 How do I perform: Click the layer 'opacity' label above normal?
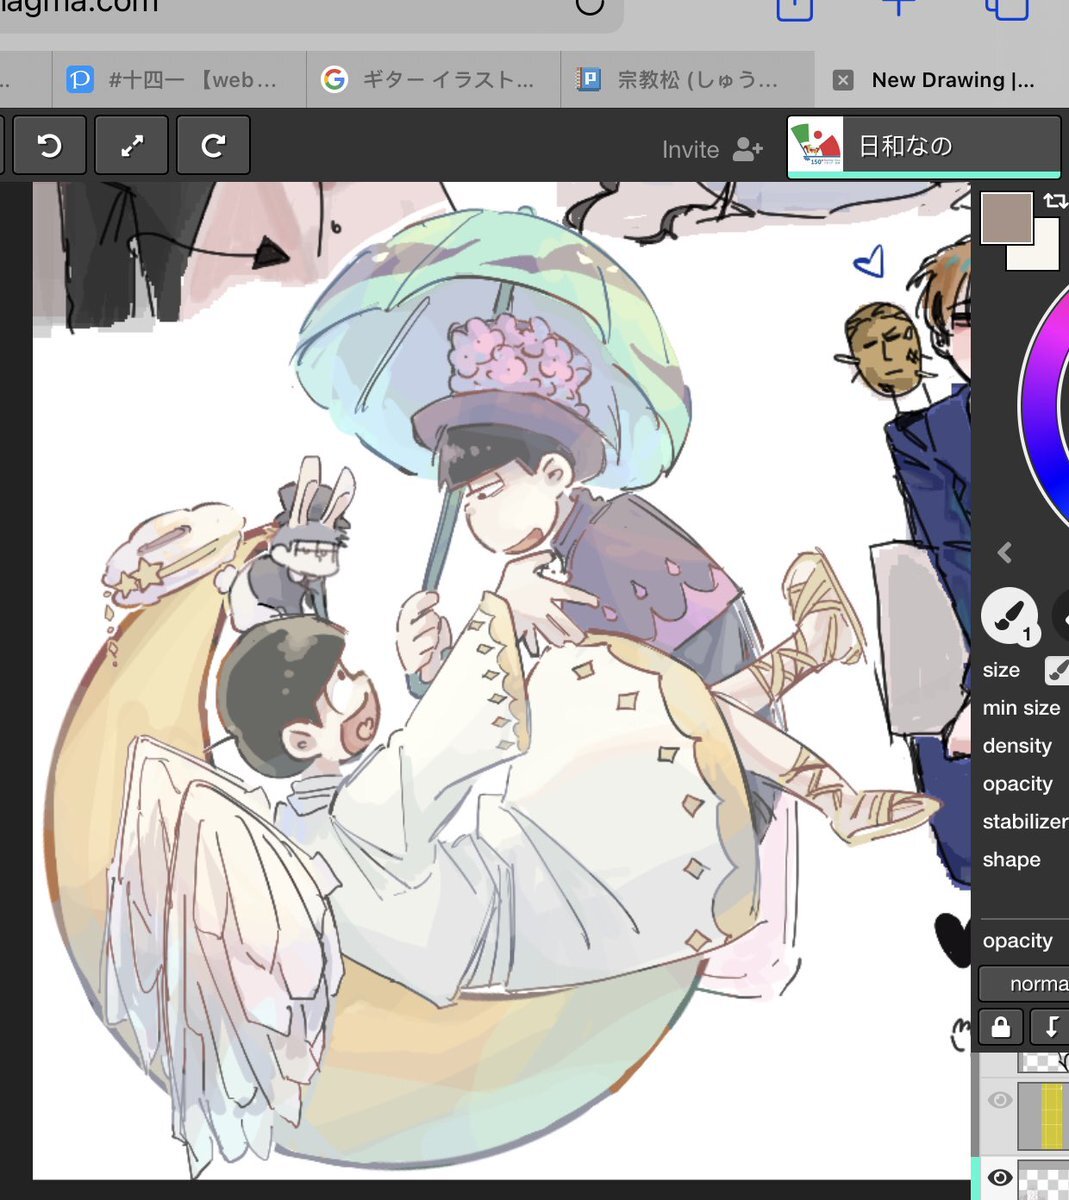coord(1017,941)
